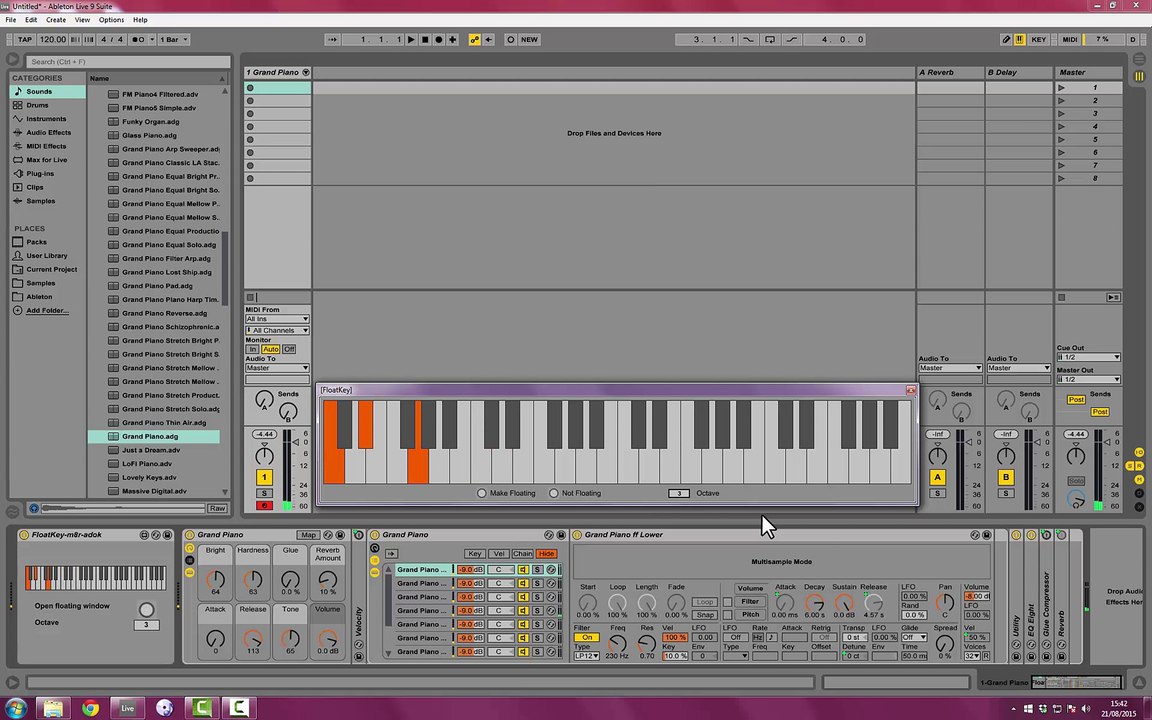
Task: Adjust the Reverb Amount macro knob
Action: tap(327, 579)
